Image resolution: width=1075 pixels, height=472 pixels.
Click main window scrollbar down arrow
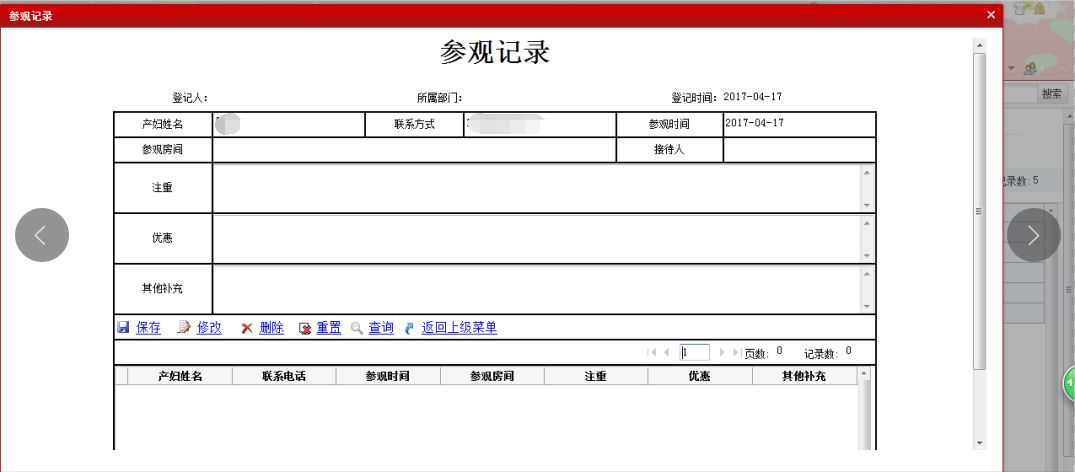(980, 443)
